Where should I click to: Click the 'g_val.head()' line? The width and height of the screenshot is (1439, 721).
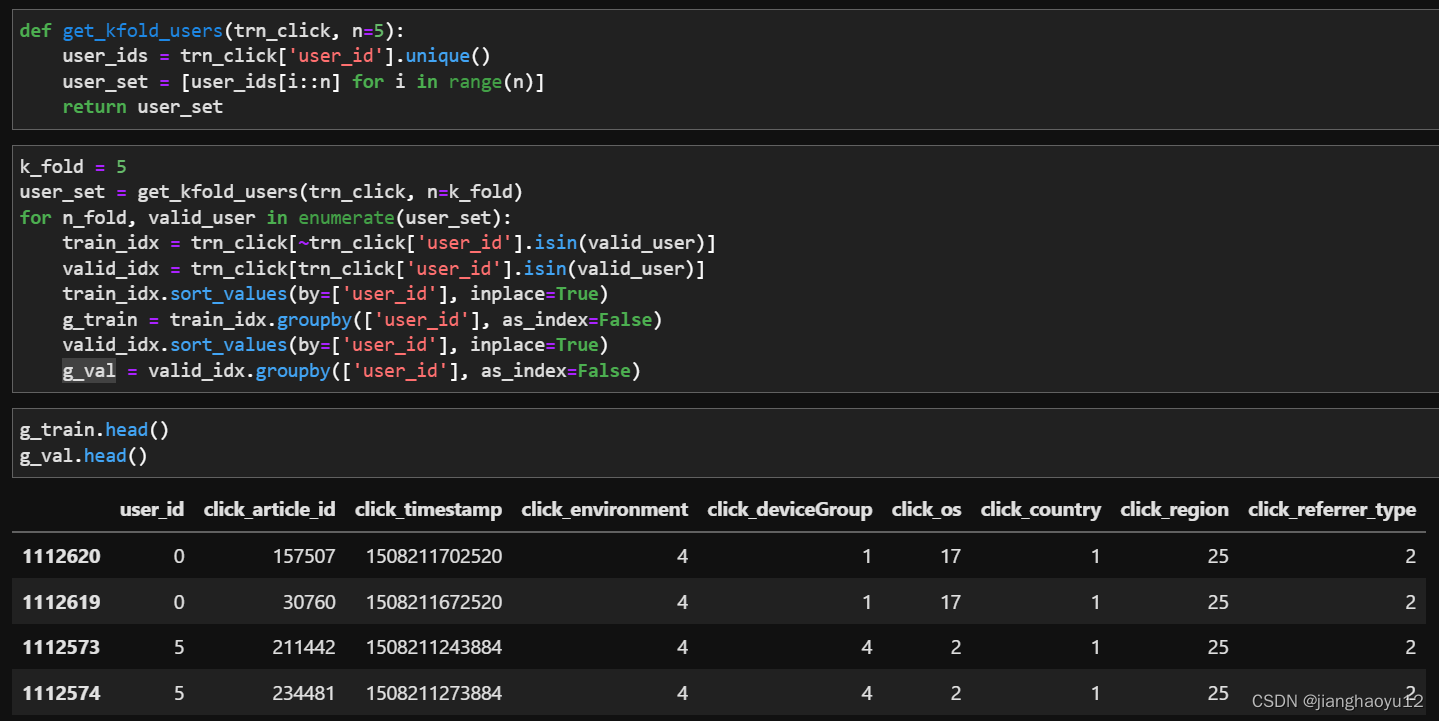pyautogui.click(x=84, y=456)
